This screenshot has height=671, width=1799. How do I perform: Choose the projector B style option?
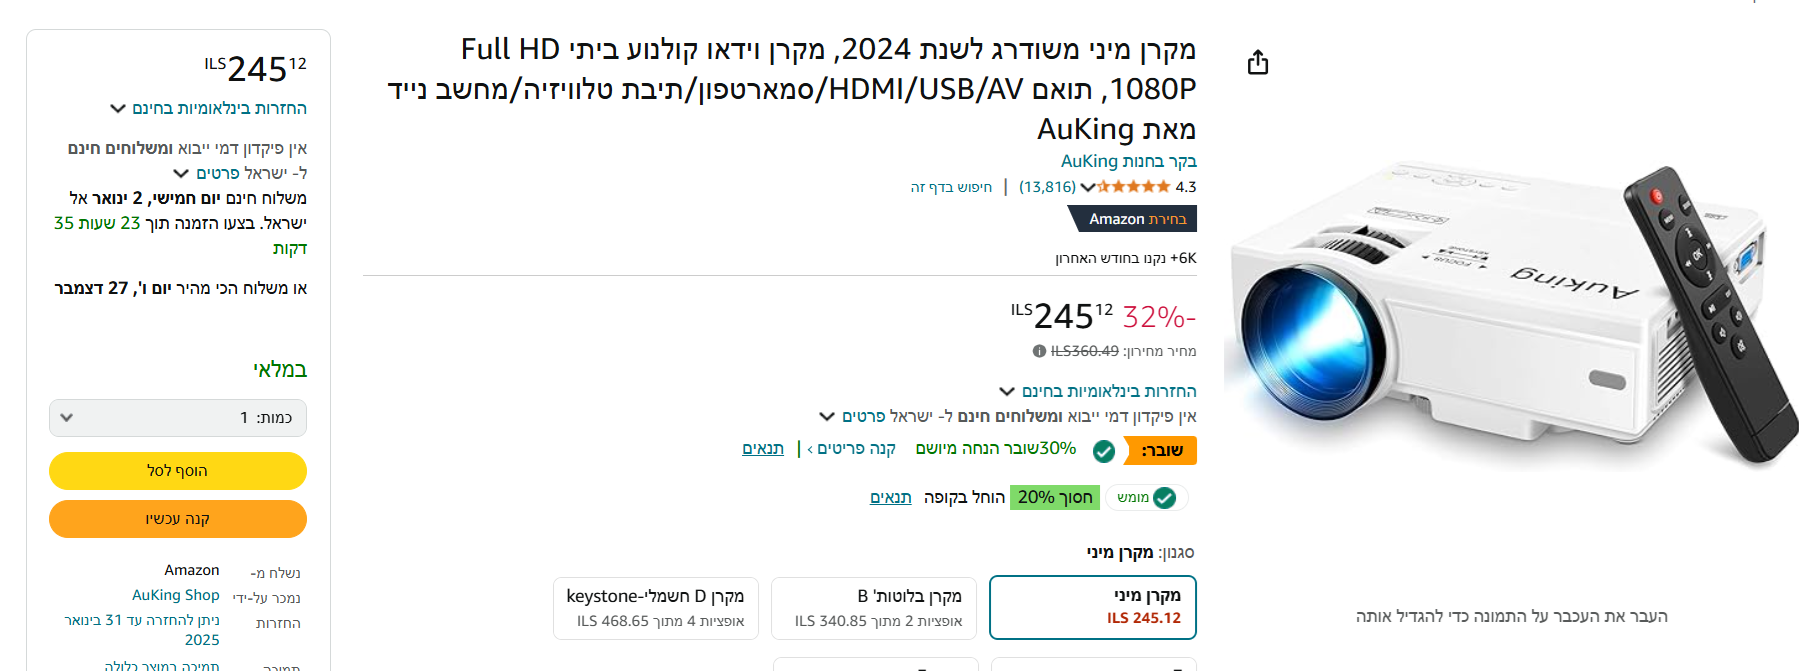coord(874,607)
